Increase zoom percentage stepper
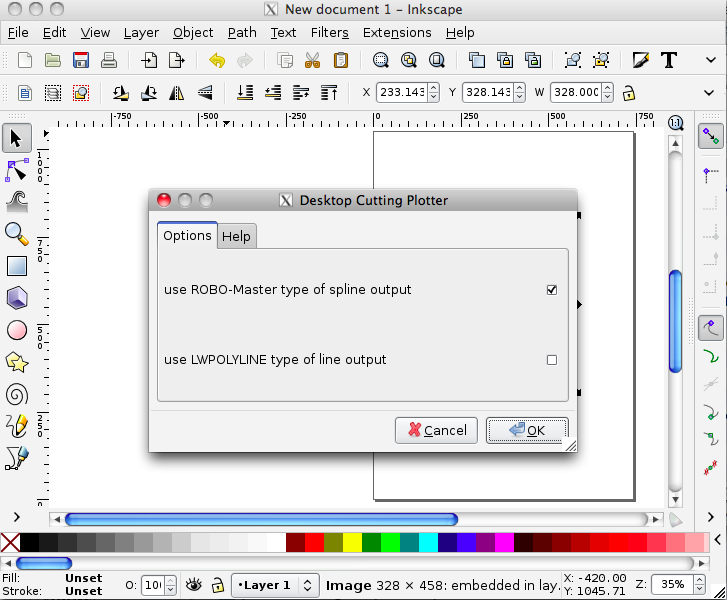Image resolution: width=727 pixels, height=600 pixels. pos(700,580)
